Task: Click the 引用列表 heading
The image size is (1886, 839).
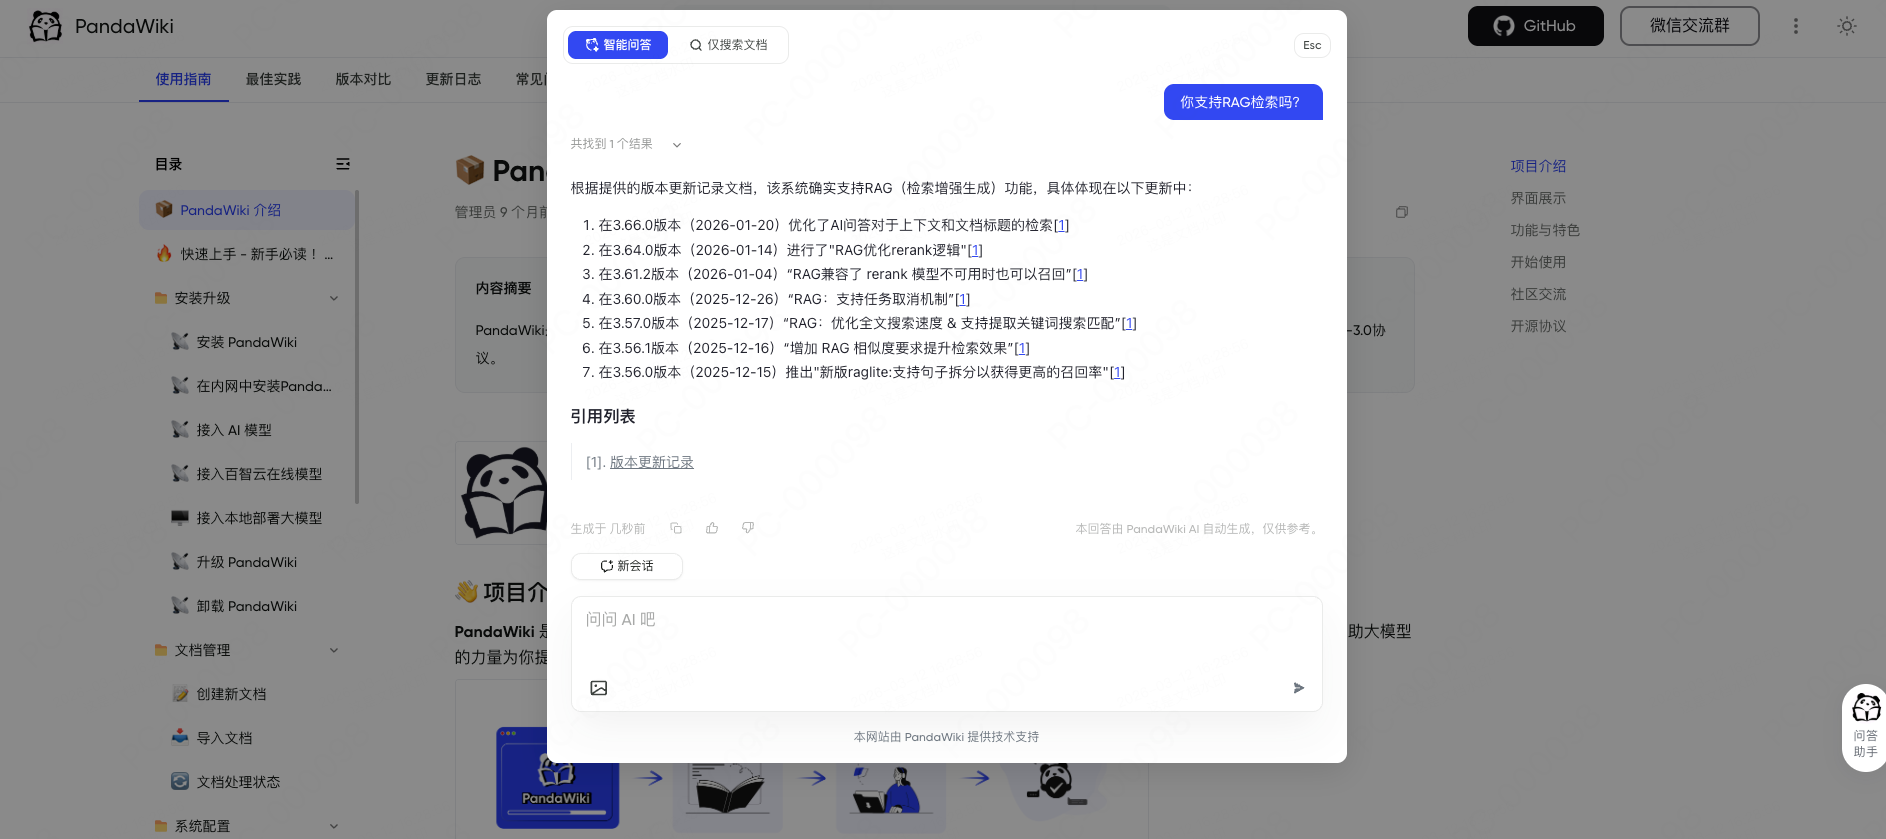Action: coord(603,416)
